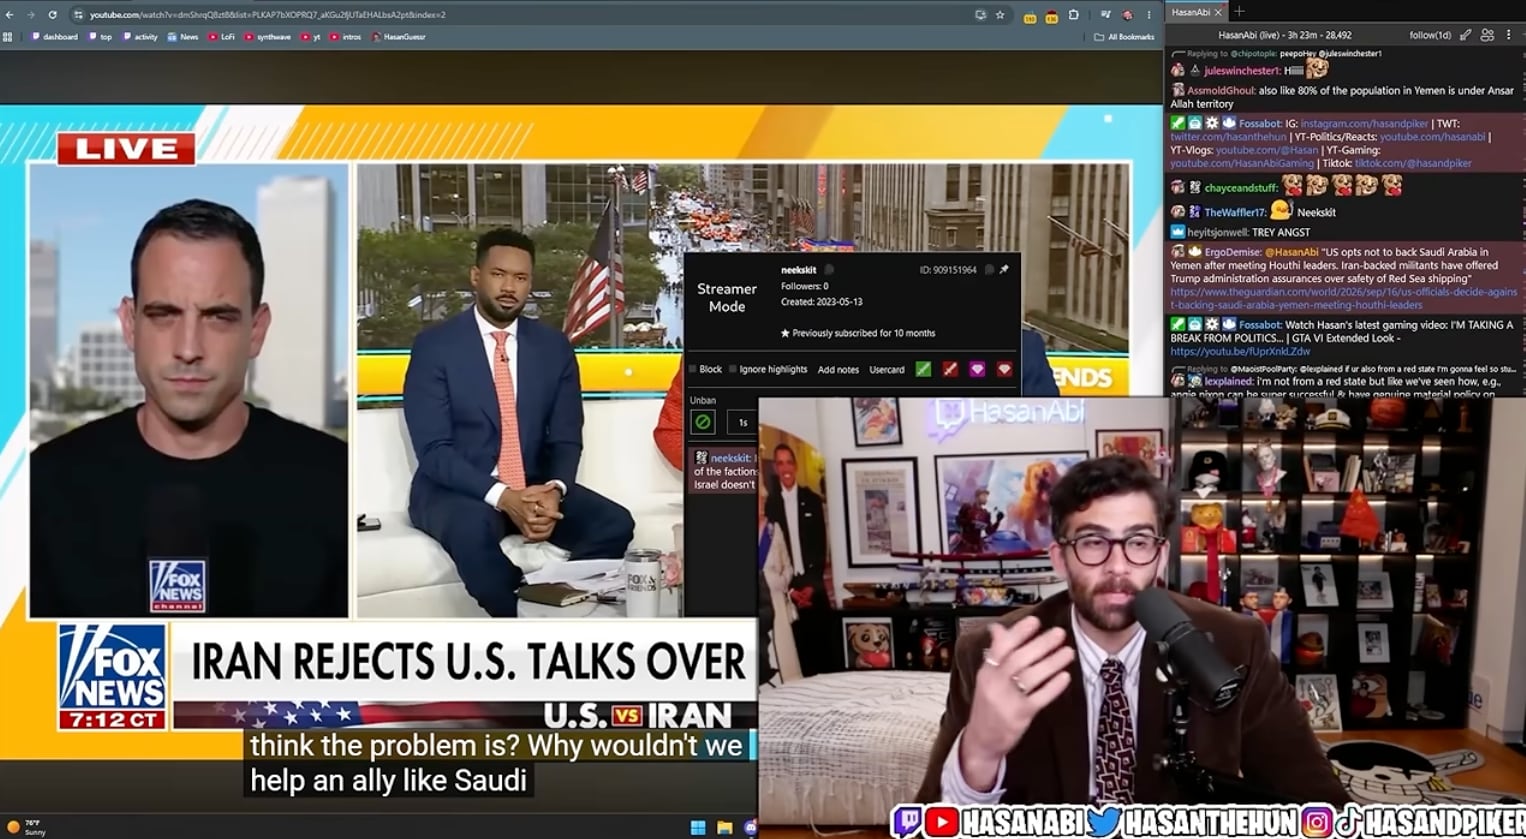Open the chat three-dot options menu
This screenshot has width=1526, height=839.
tap(1509, 35)
